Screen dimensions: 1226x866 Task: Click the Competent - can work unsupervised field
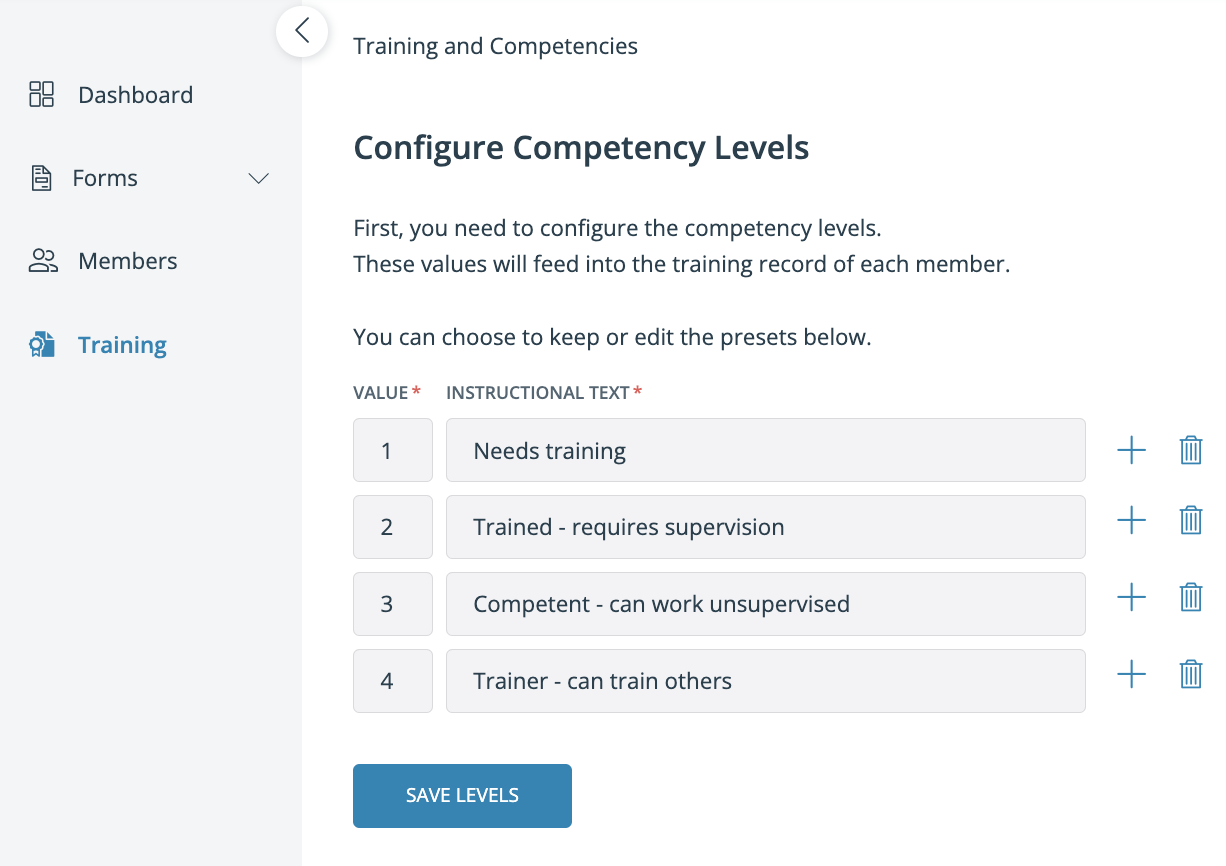[766, 604]
